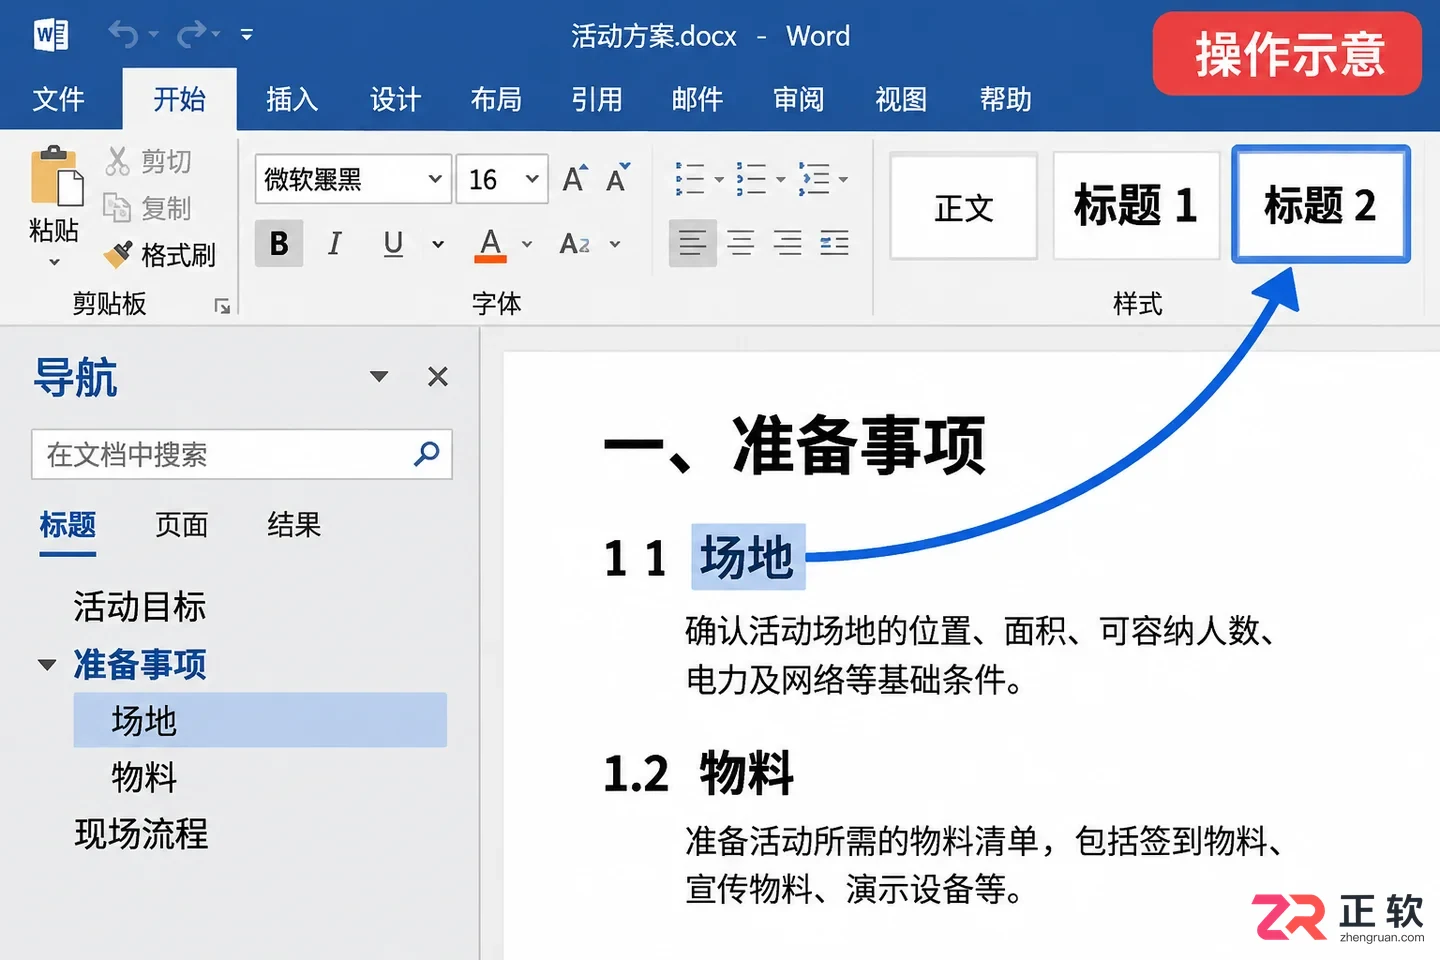Screen dimensions: 1440x960
Task: Collapse the 准备事项 heading in navigation
Action: 46,665
